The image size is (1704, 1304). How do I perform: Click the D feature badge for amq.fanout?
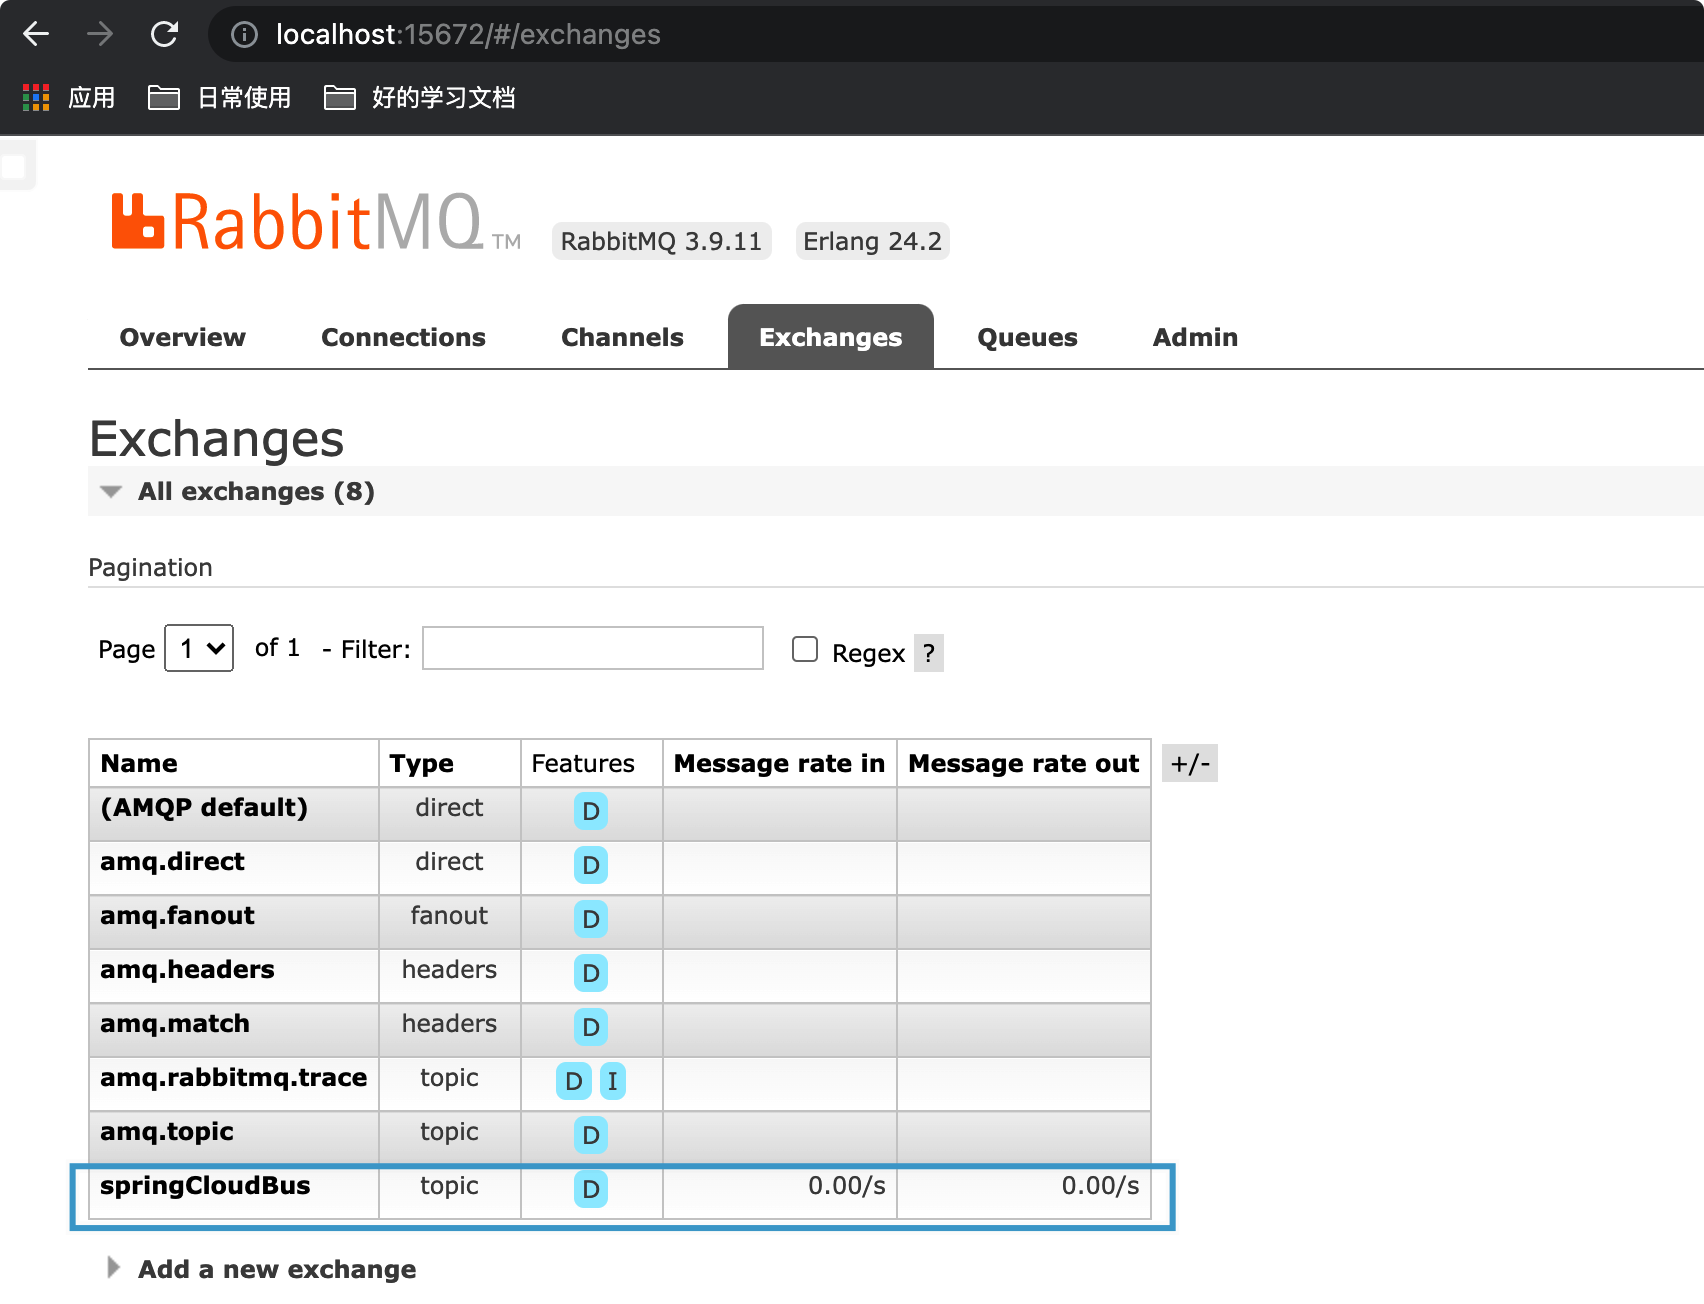click(x=591, y=919)
